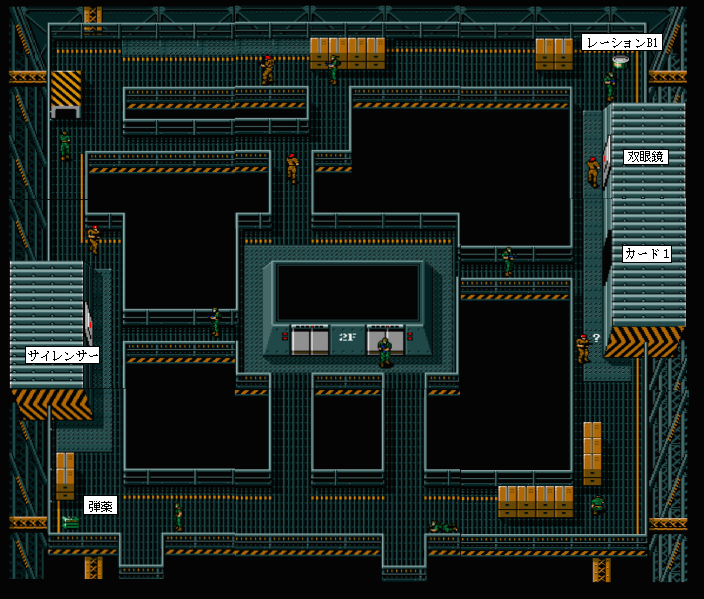Click the dark elevator rooftop above 2F sign

click(x=347, y=291)
